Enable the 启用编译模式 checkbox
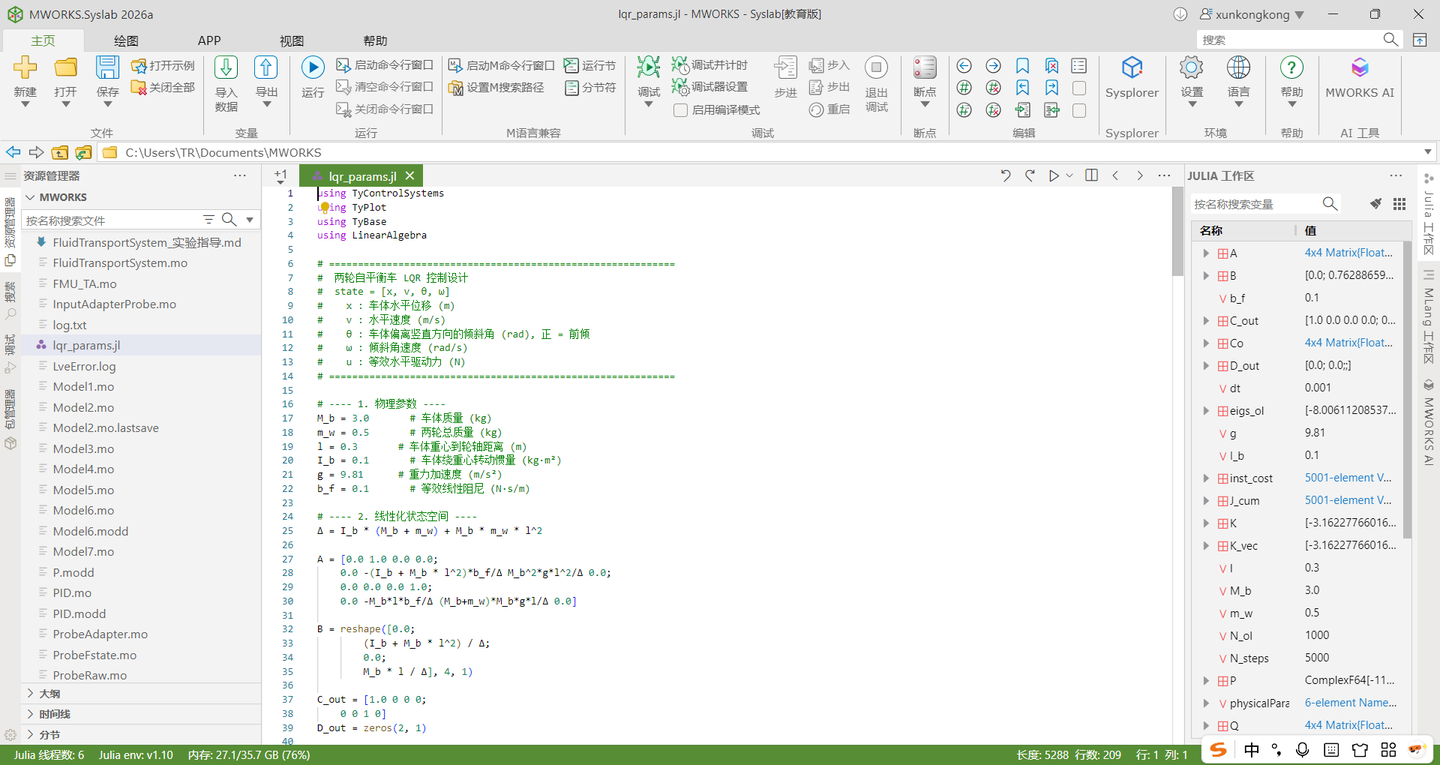This screenshot has height=765, width=1440. (680, 110)
